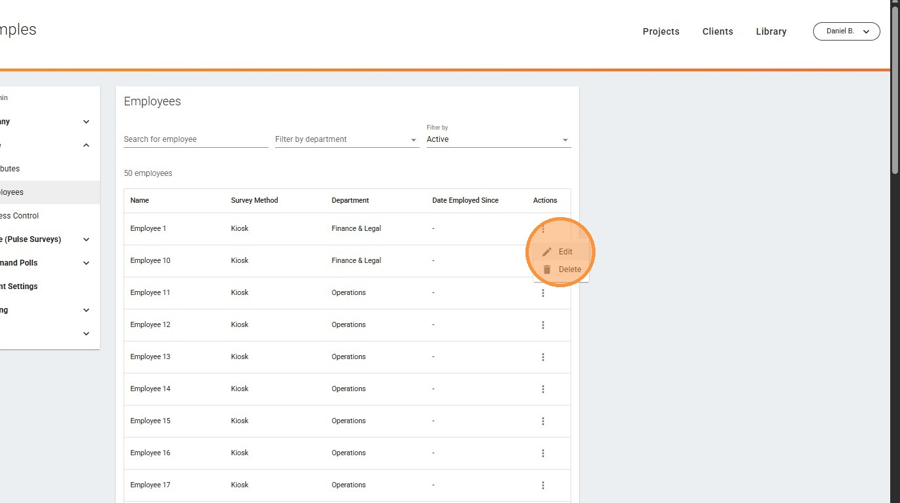
Task: Click Kiosk in Employee 14 row
Action: pyautogui.click(x=239, y=389)
